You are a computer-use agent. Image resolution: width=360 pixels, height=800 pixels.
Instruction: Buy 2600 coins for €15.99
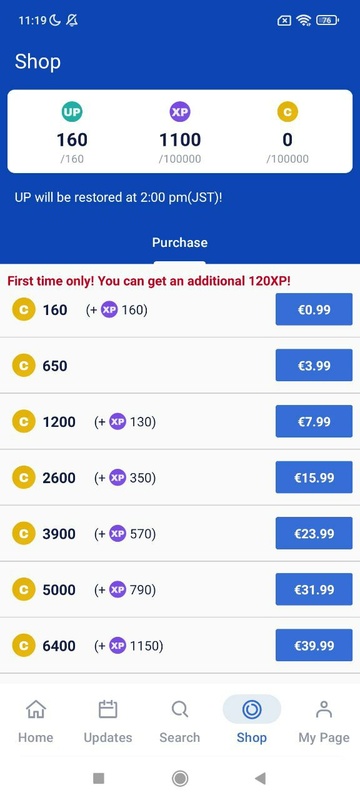pos(314,478)
